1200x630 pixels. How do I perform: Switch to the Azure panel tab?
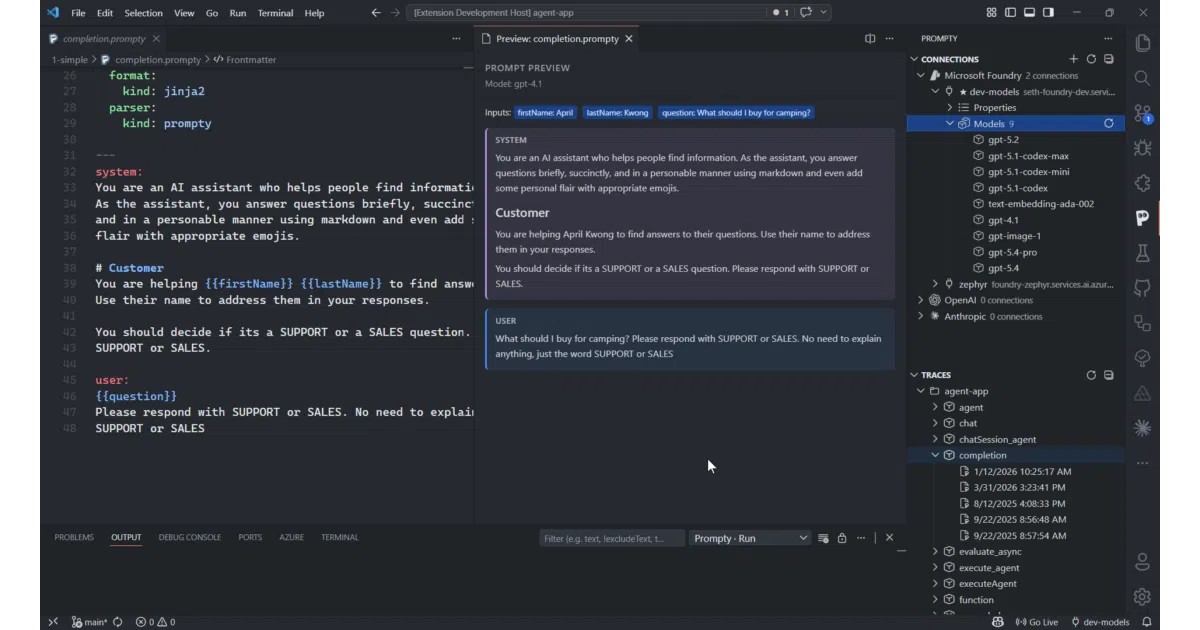[x=291, y=537]
